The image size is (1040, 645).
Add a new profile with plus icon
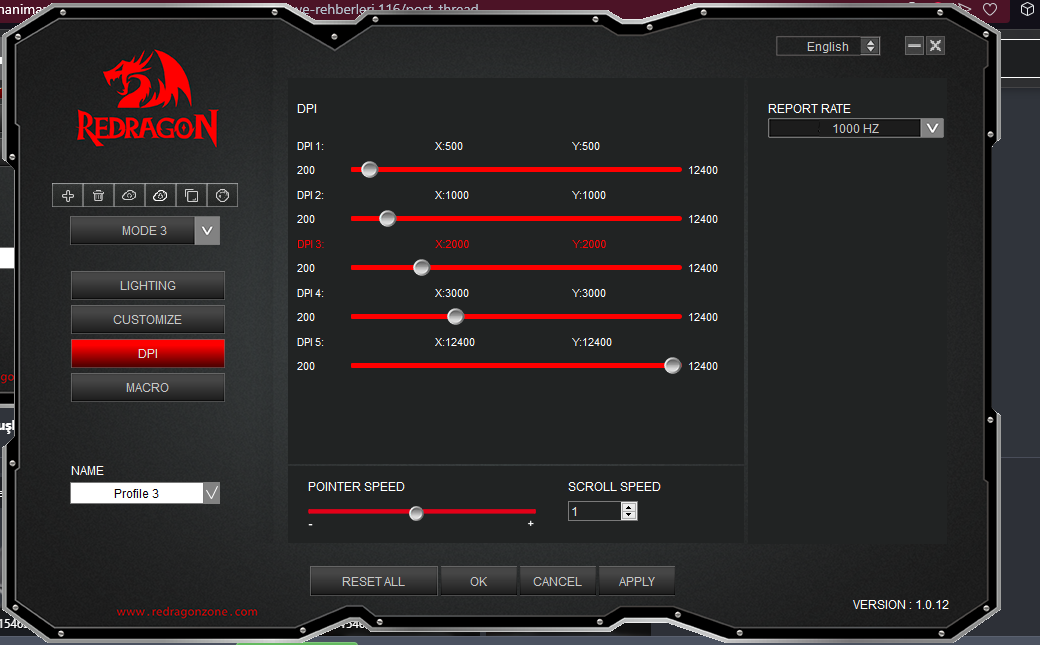[x=68, y=195]
